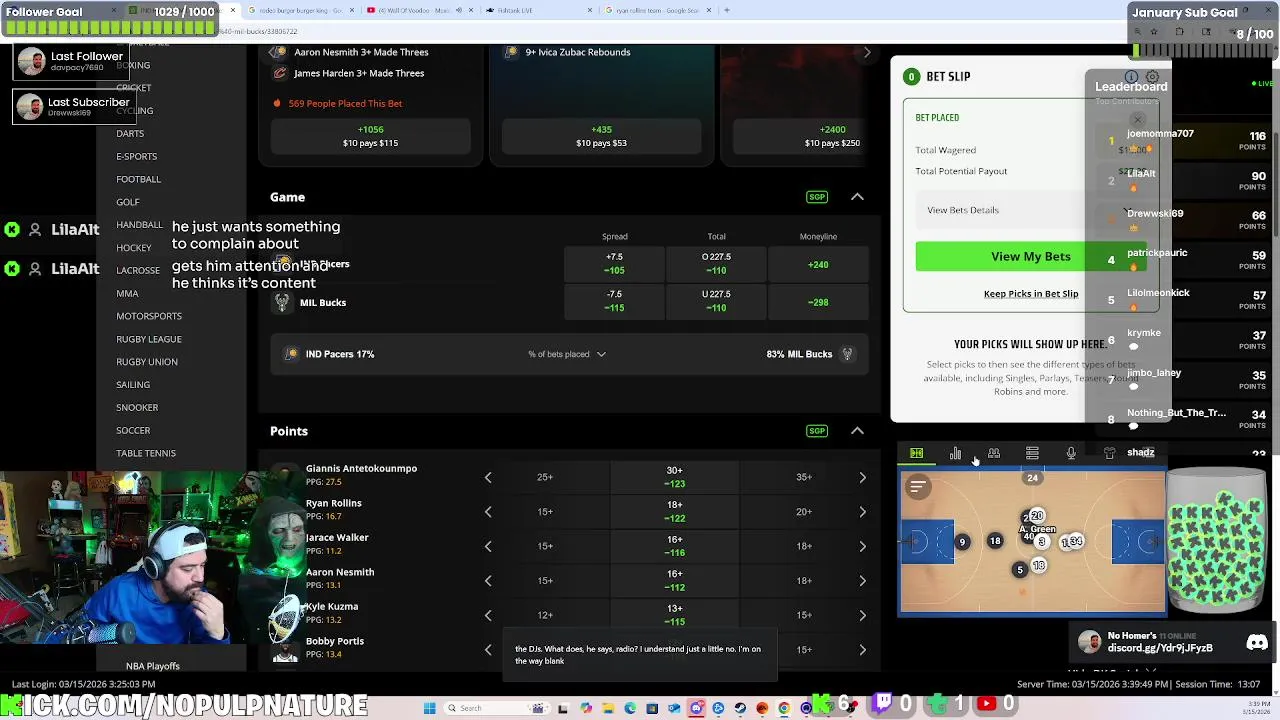Open the standings list tab in tracker
This screenshot has height=720, width=1280.
click(1032, 453)
